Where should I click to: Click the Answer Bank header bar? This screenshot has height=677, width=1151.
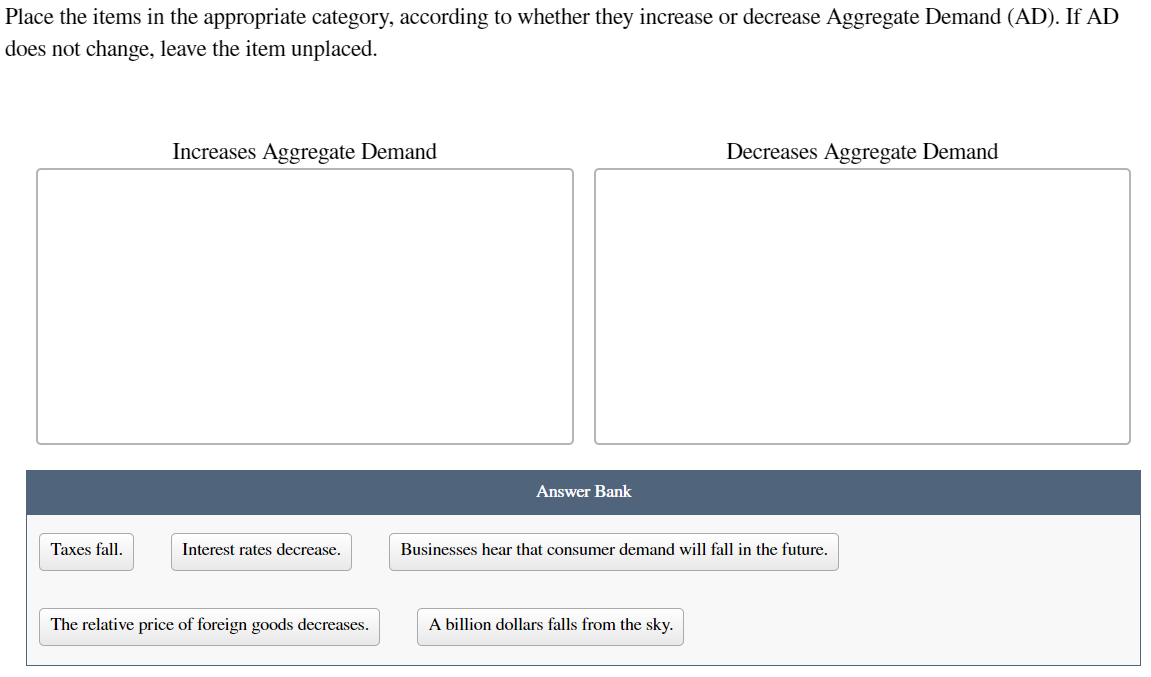click(x=584, y=492)
